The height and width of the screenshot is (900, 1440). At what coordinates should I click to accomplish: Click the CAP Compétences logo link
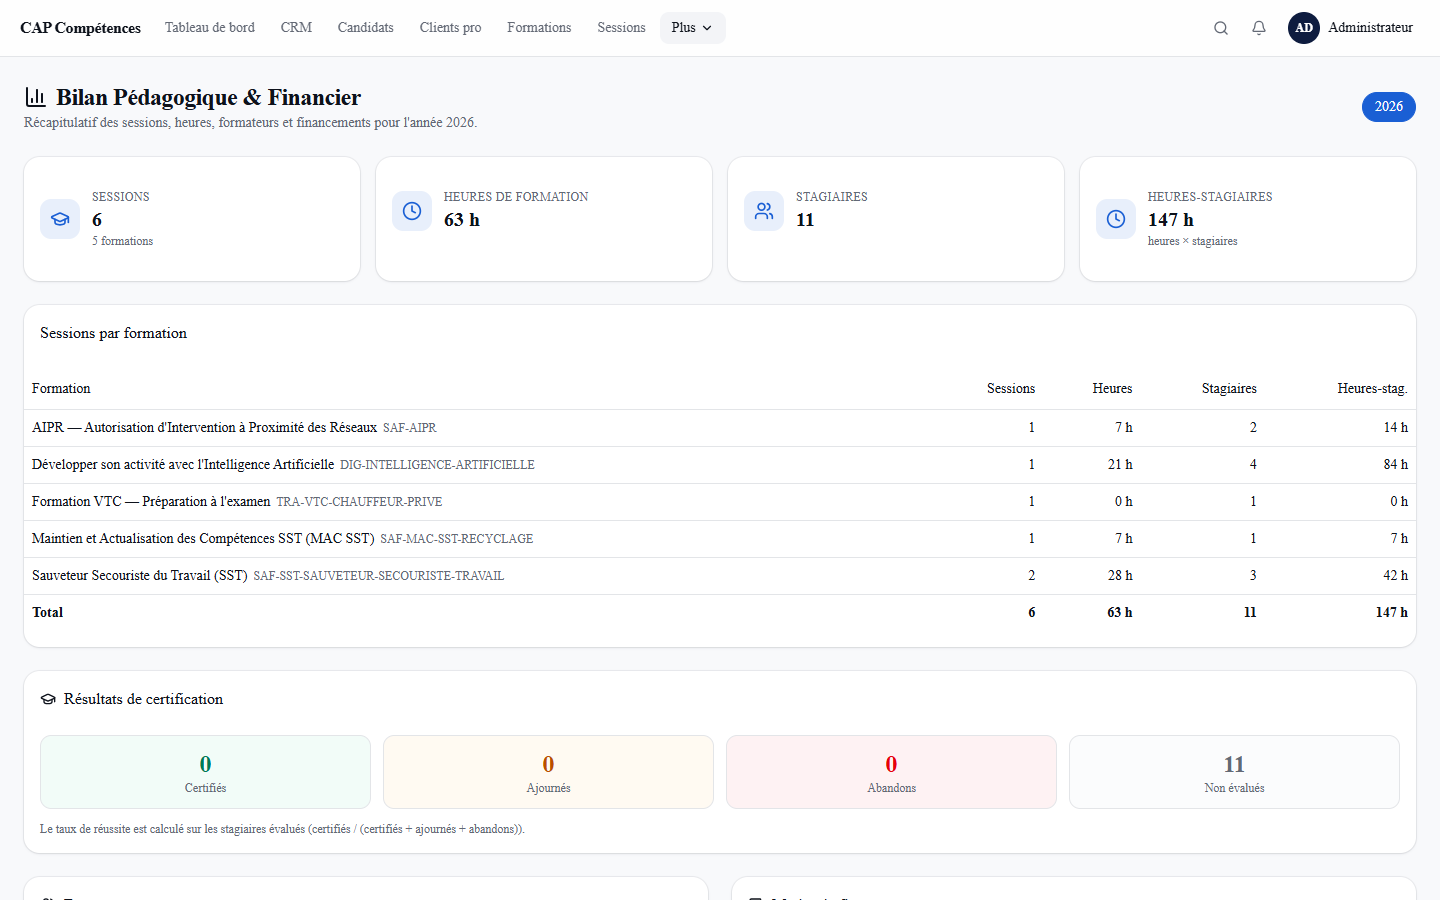80,28
